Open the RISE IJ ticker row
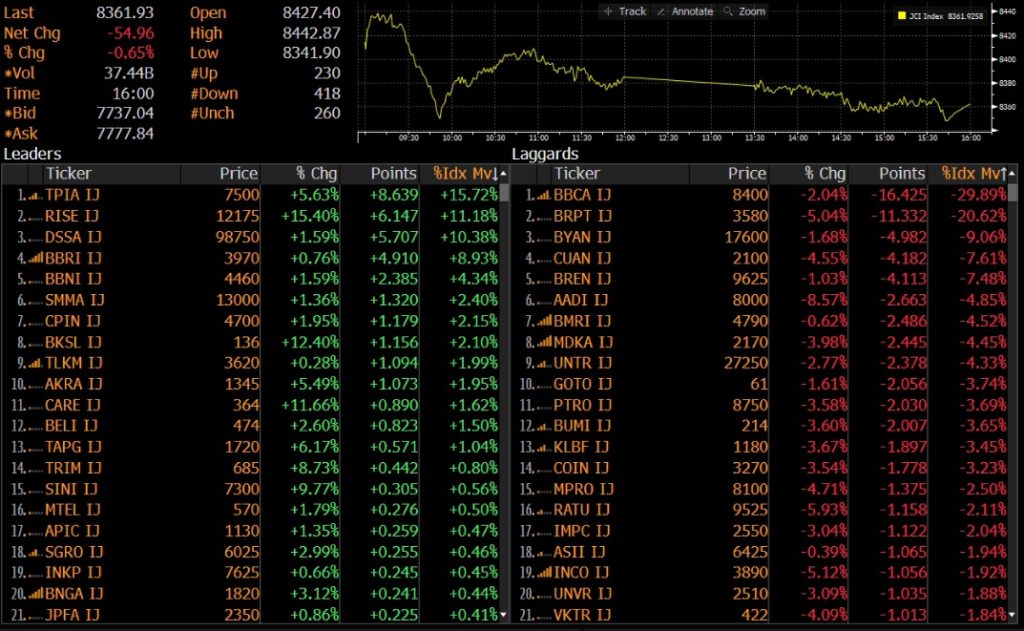1024x631 pixels. (x=73, y=216)
